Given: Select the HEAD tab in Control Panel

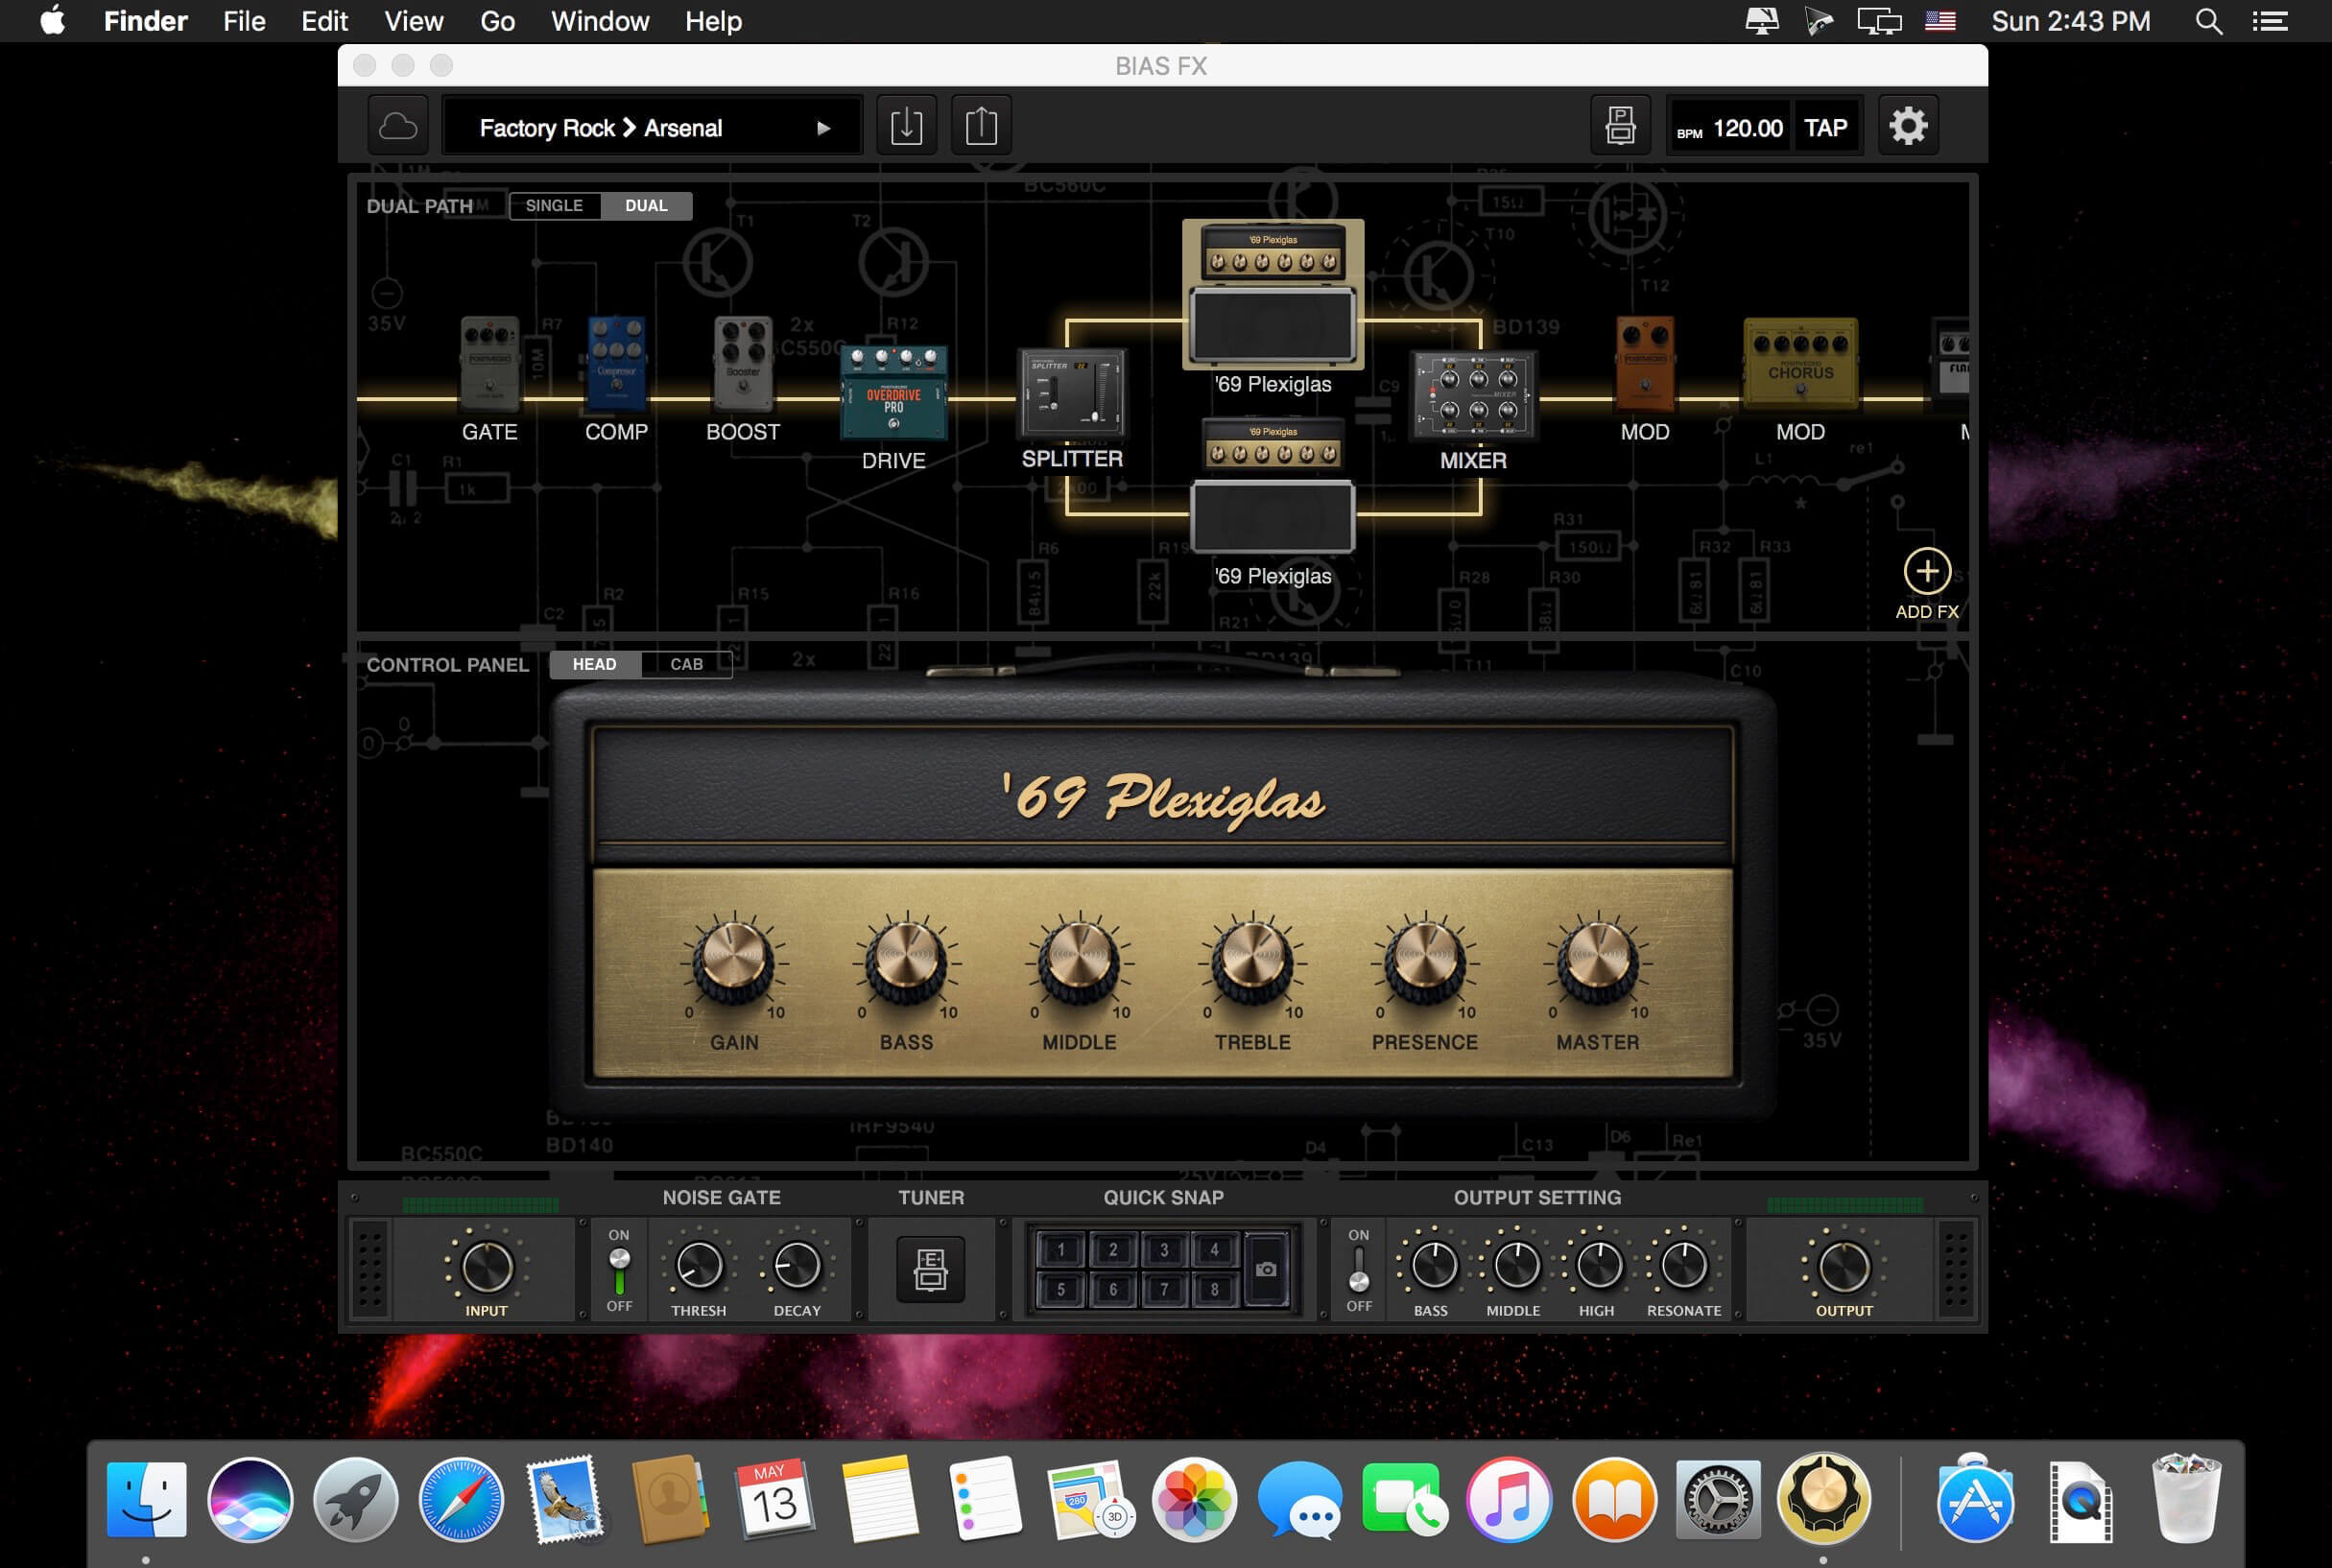Looking at the screenshot, I should (595, 663).
